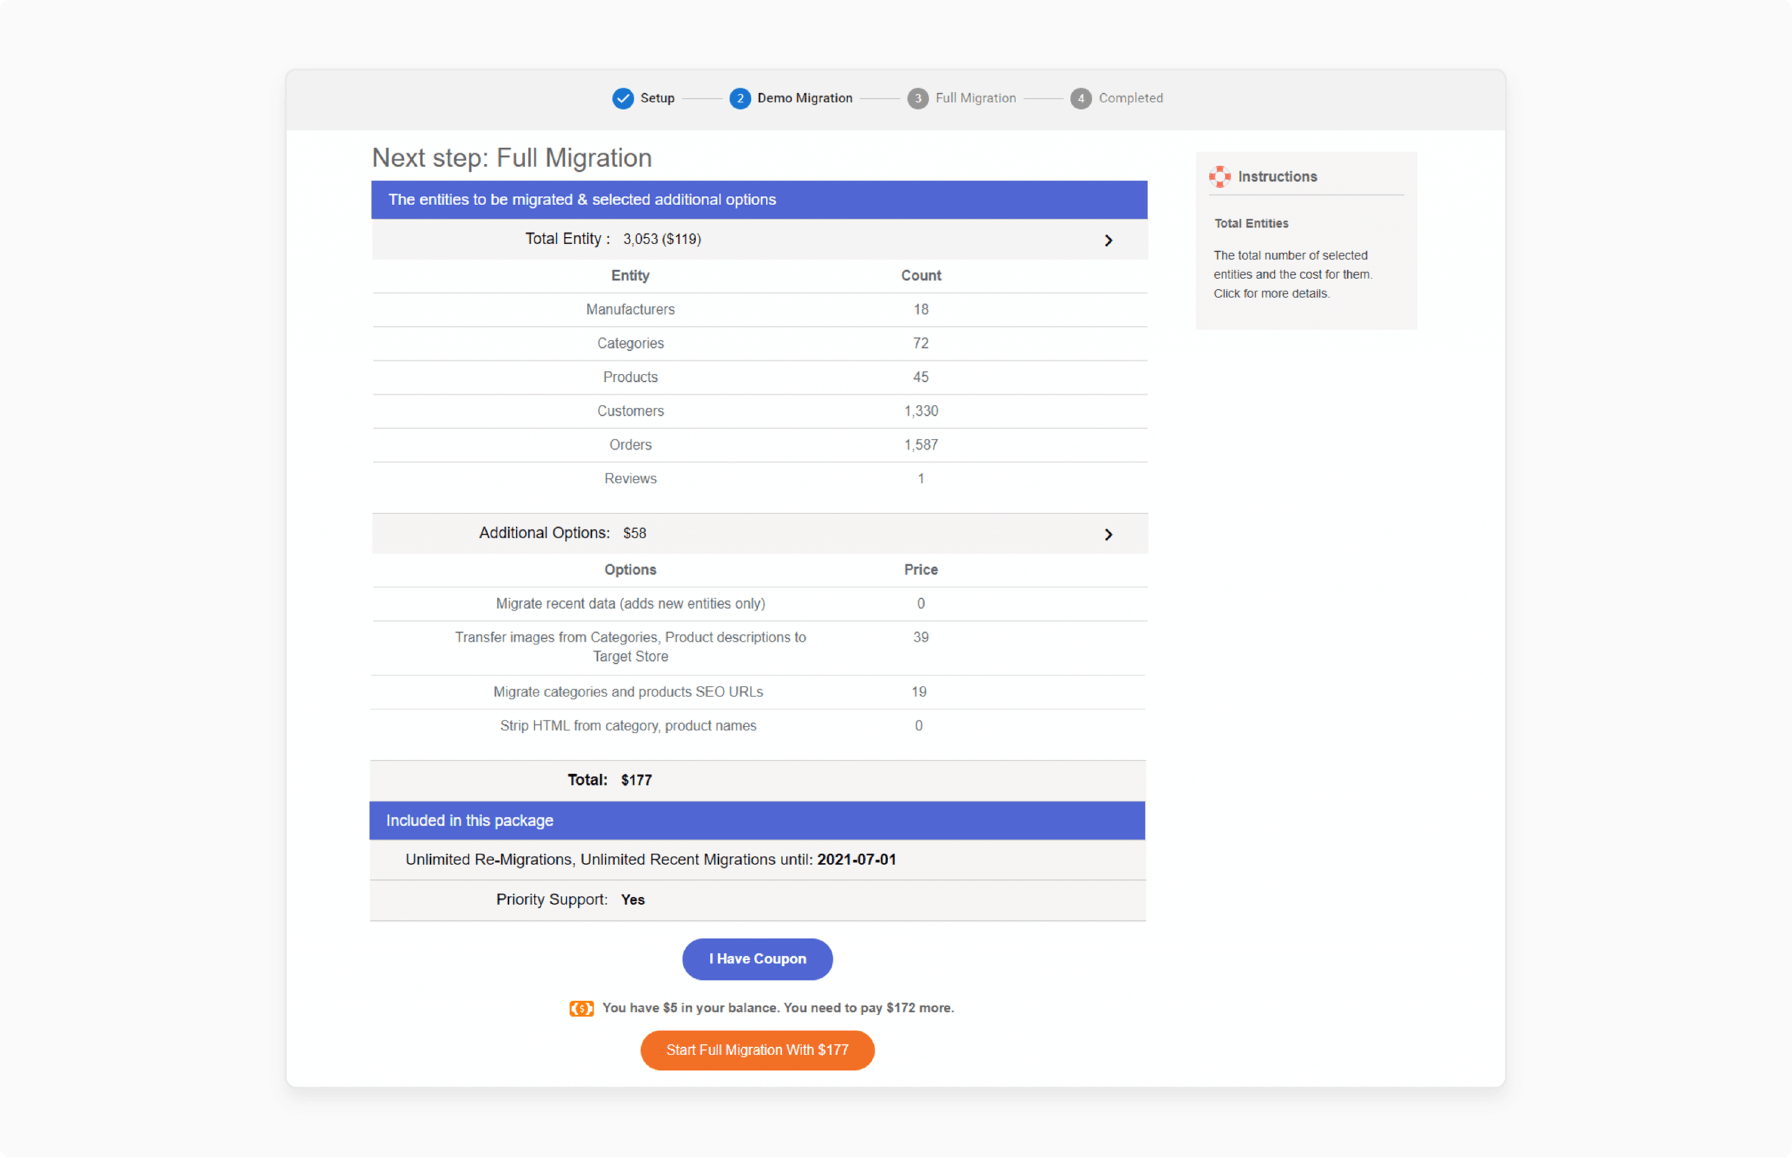Click the step 4 Completed circle
Screen dimensions: 1792x1158
1081,98
